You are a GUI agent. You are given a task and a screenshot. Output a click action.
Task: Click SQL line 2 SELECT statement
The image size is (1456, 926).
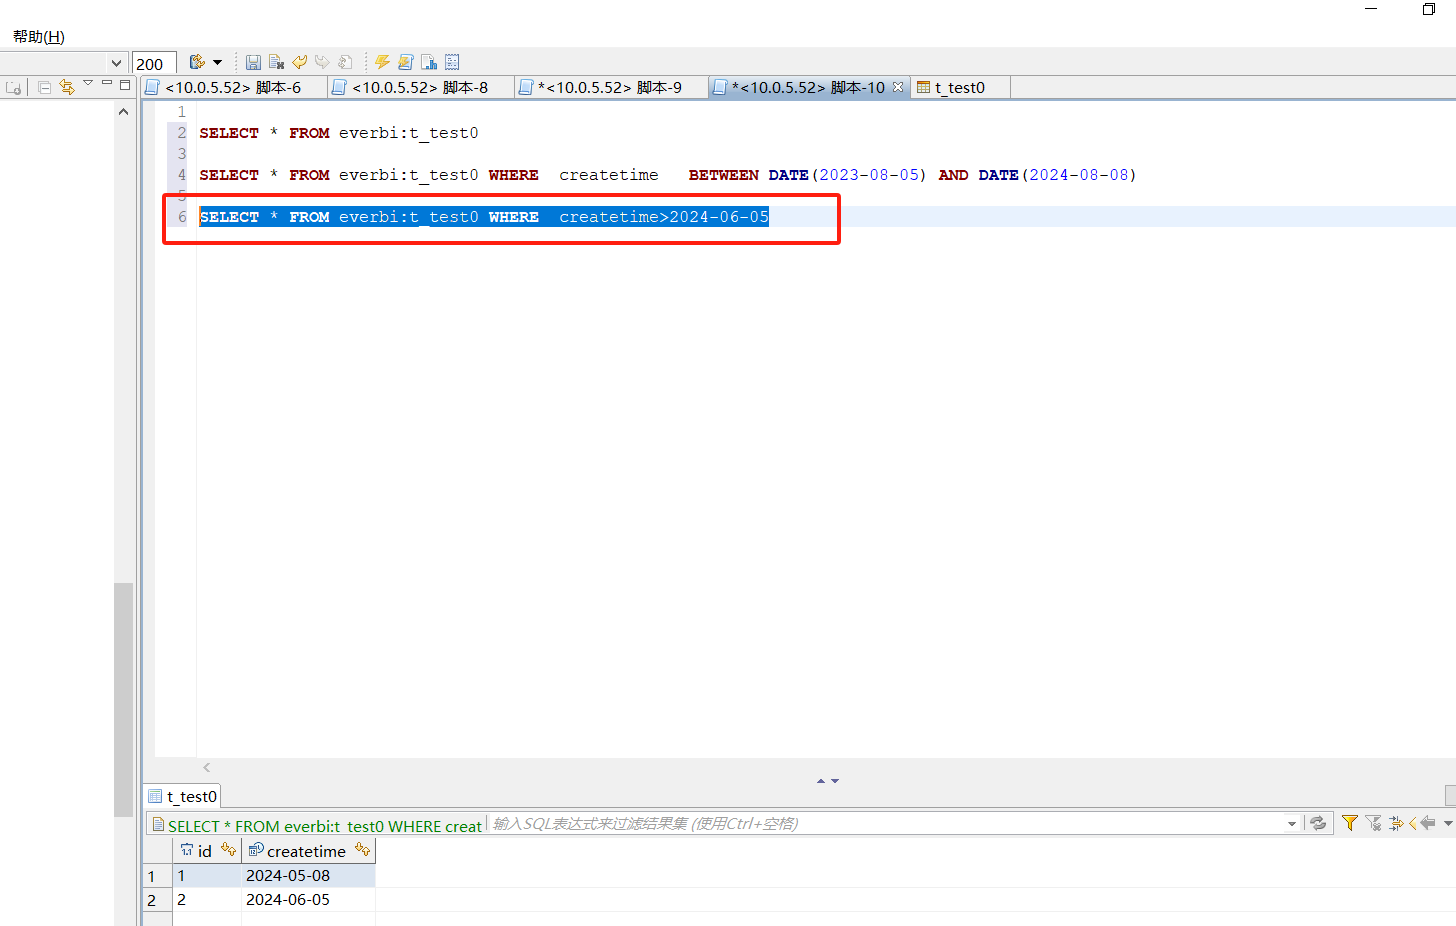pos(338,133)
